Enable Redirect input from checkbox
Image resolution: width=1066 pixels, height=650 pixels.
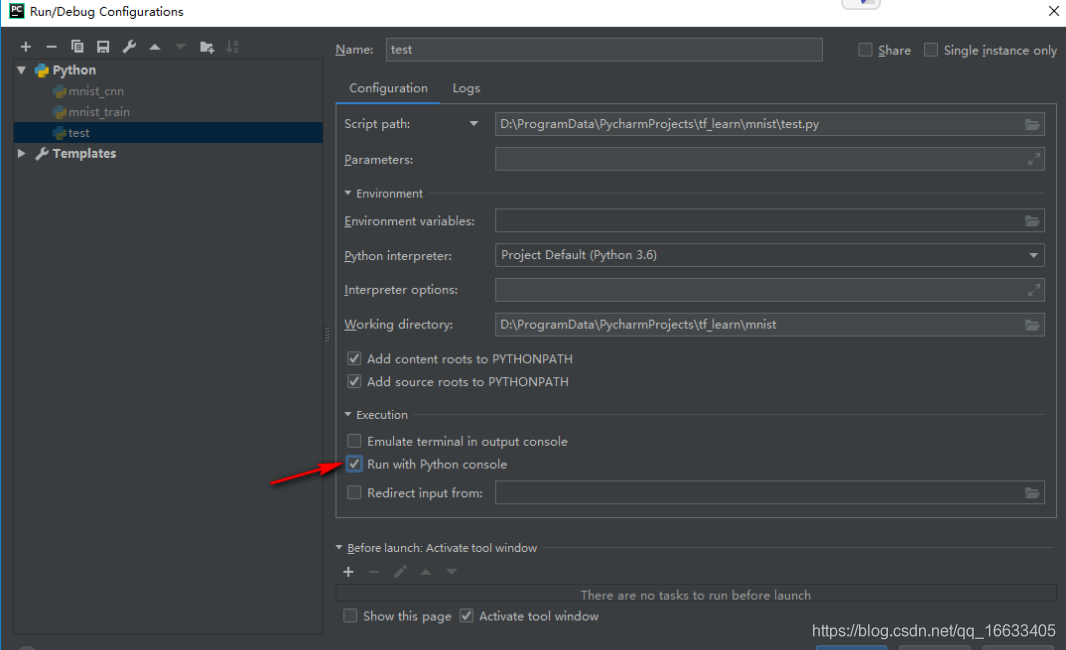(354, 492)
